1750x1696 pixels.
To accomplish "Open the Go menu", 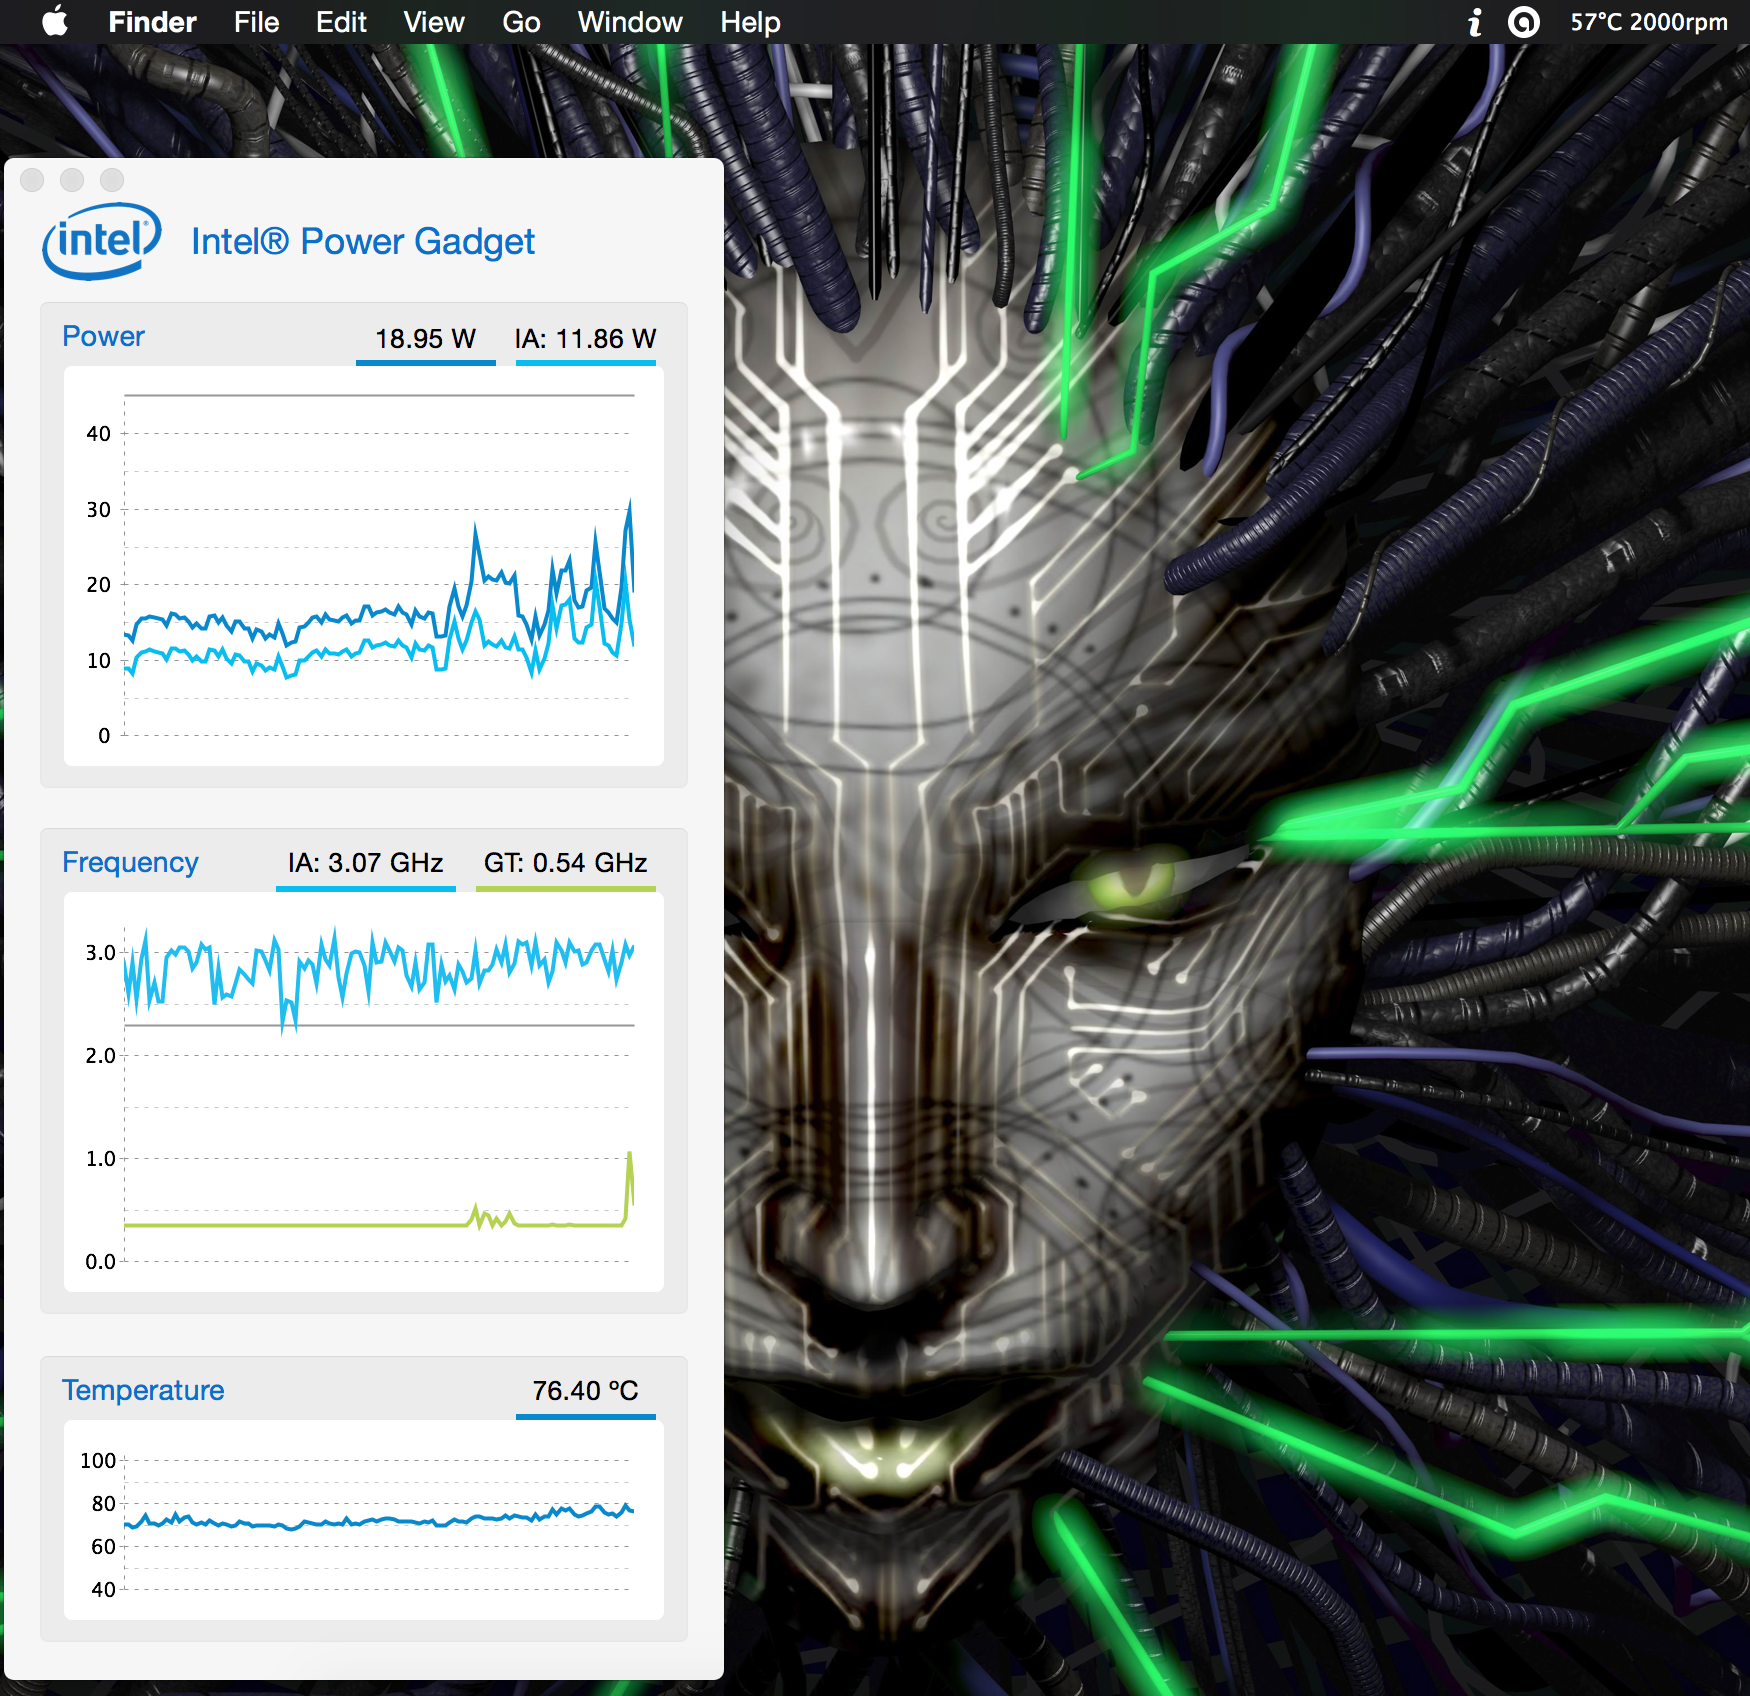I will coord(521,22).
